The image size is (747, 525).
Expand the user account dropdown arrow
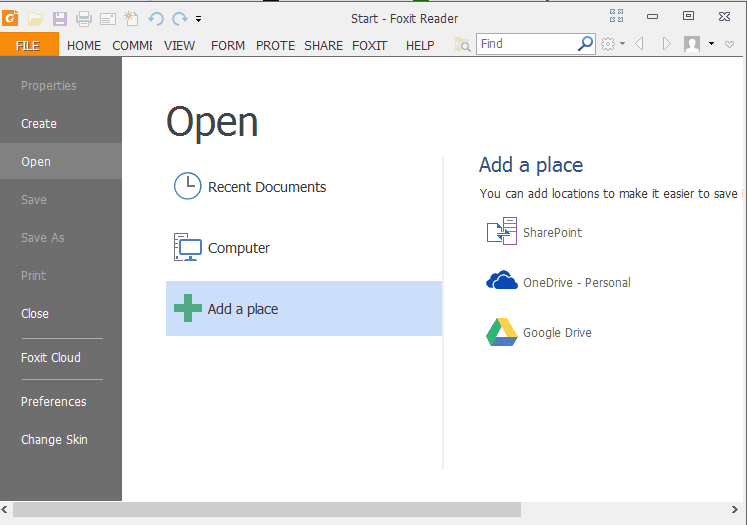[x=711, y=44]
